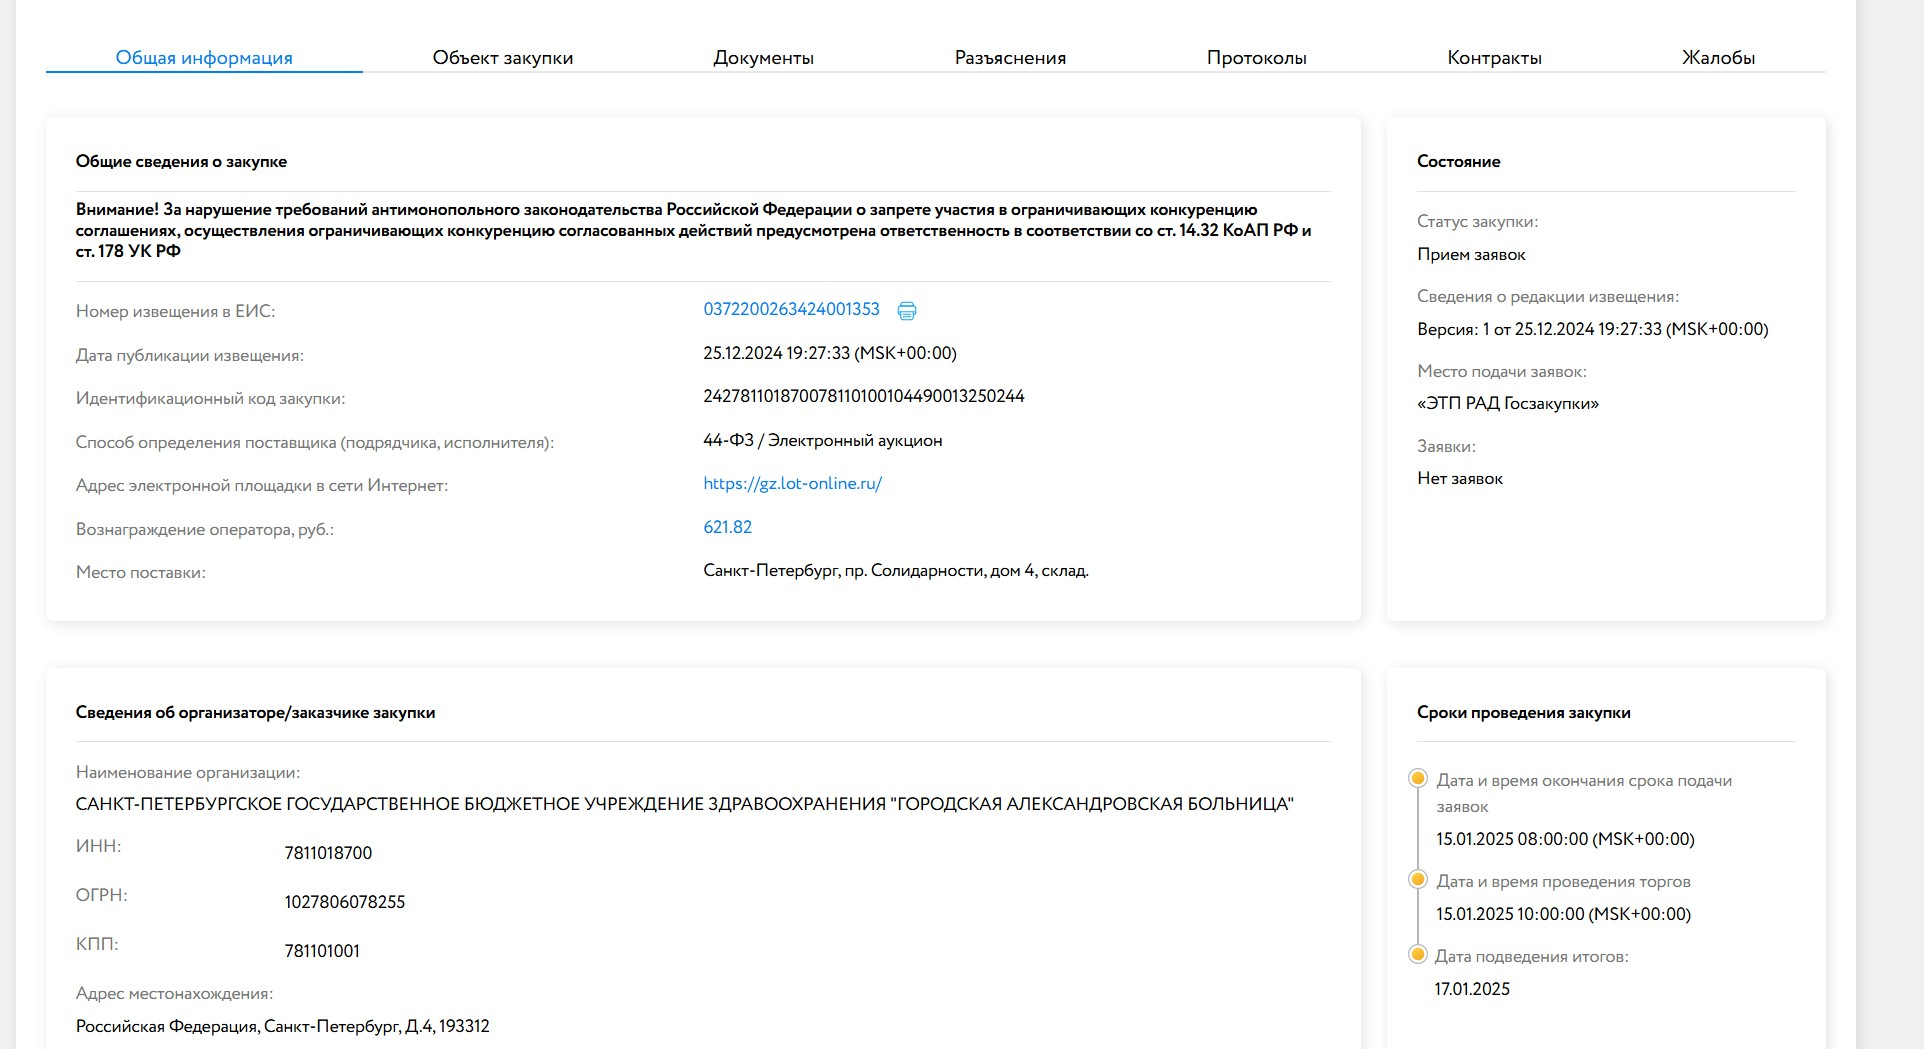Open the Общая информация tab

(x=204, y=58)
